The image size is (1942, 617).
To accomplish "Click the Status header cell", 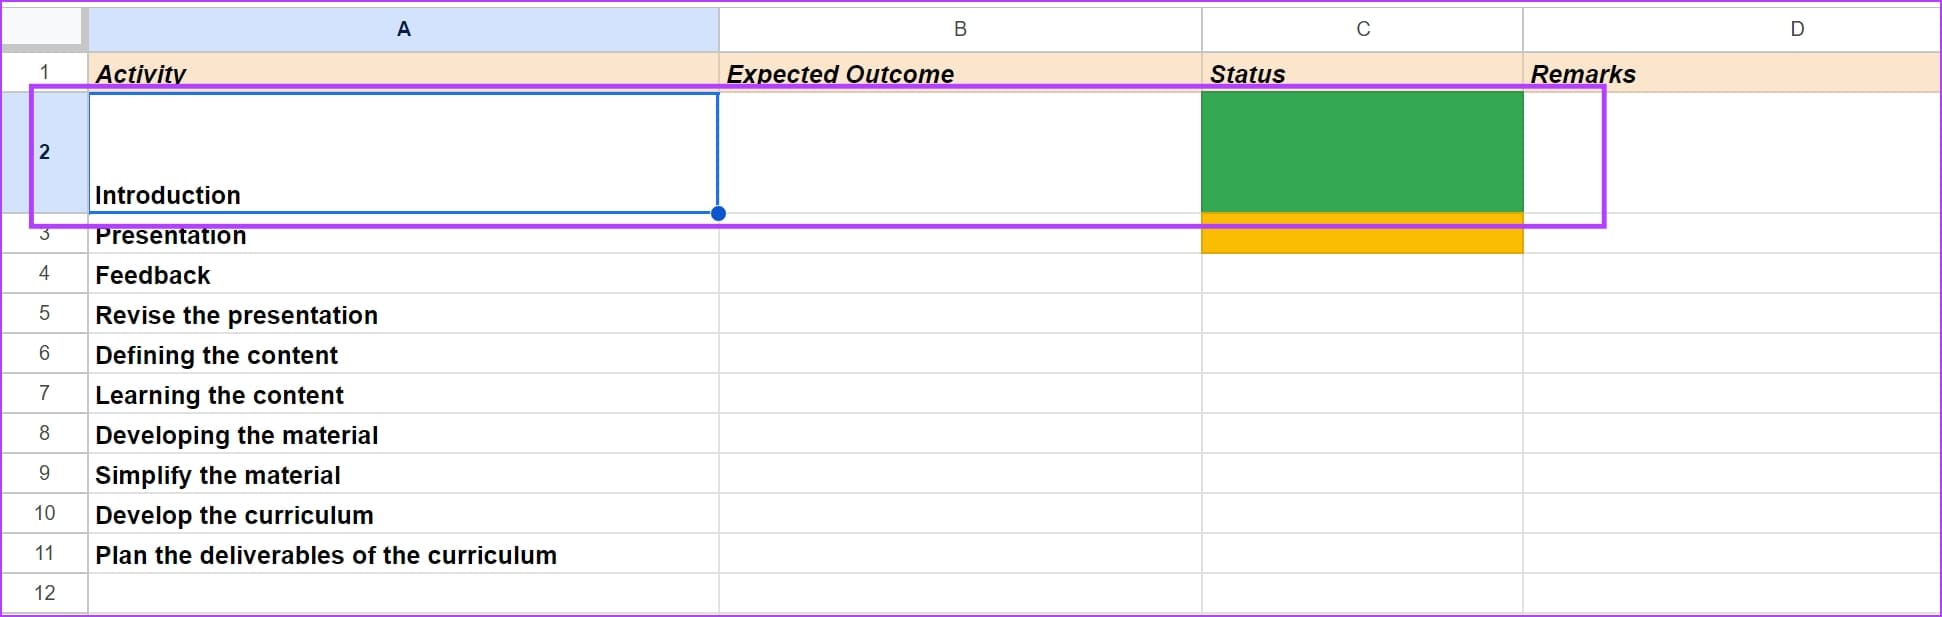I will [x=1362, y=72].
